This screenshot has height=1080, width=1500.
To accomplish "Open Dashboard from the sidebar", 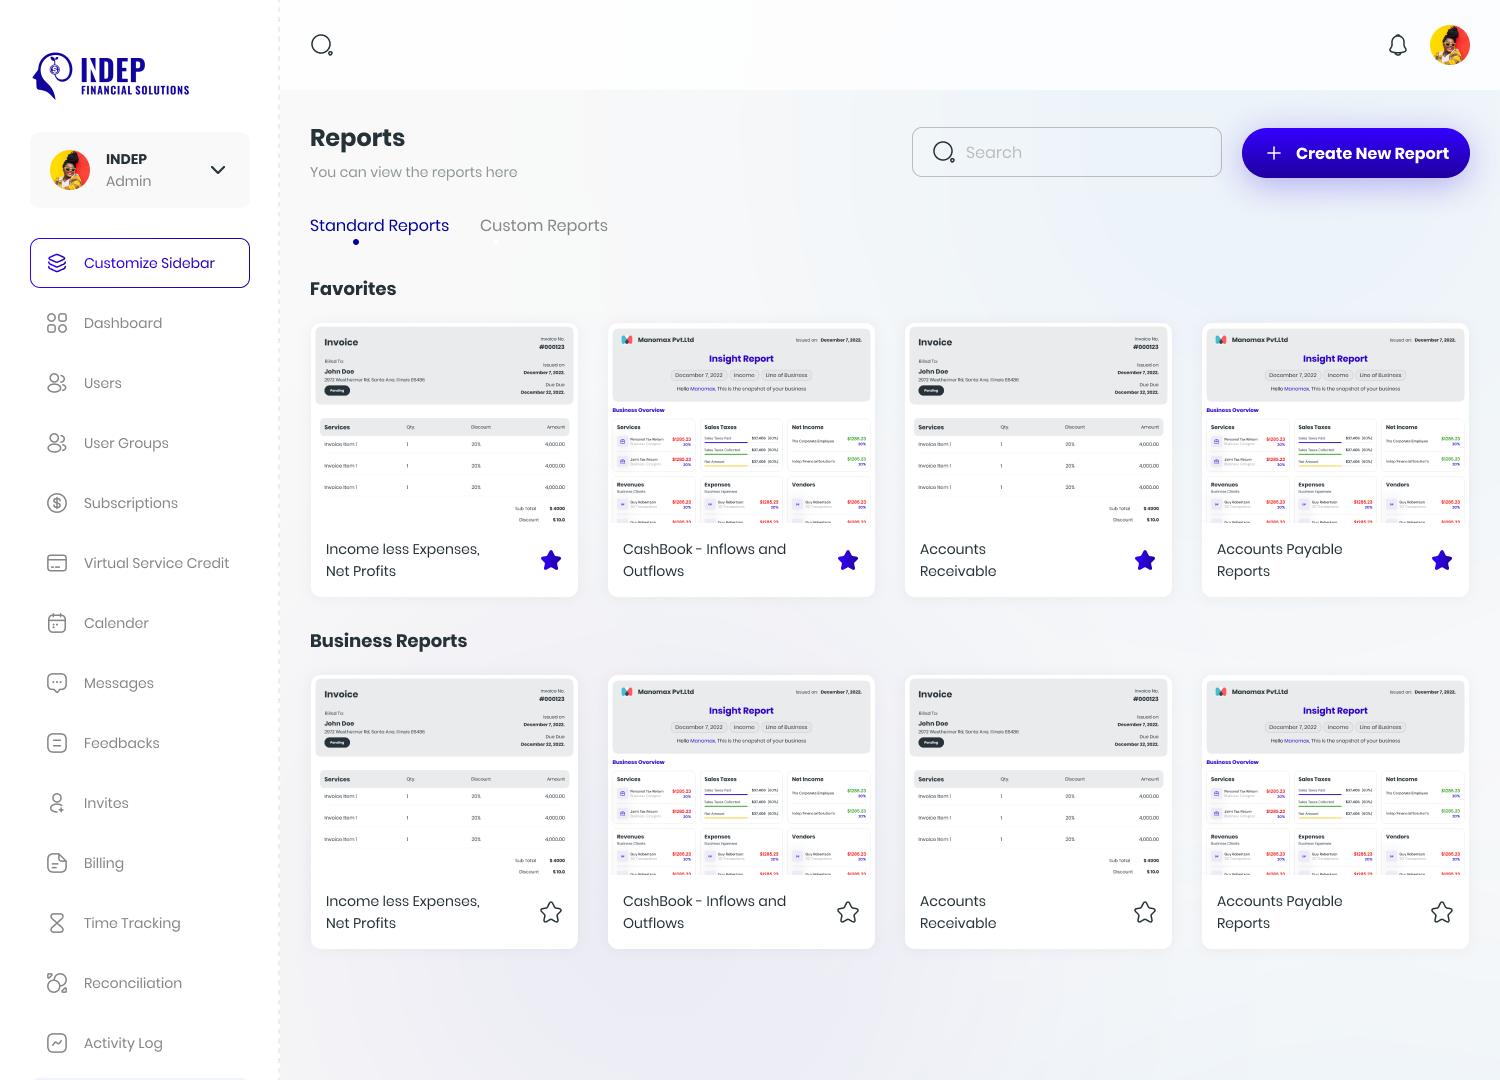I will tap(122, 323).
